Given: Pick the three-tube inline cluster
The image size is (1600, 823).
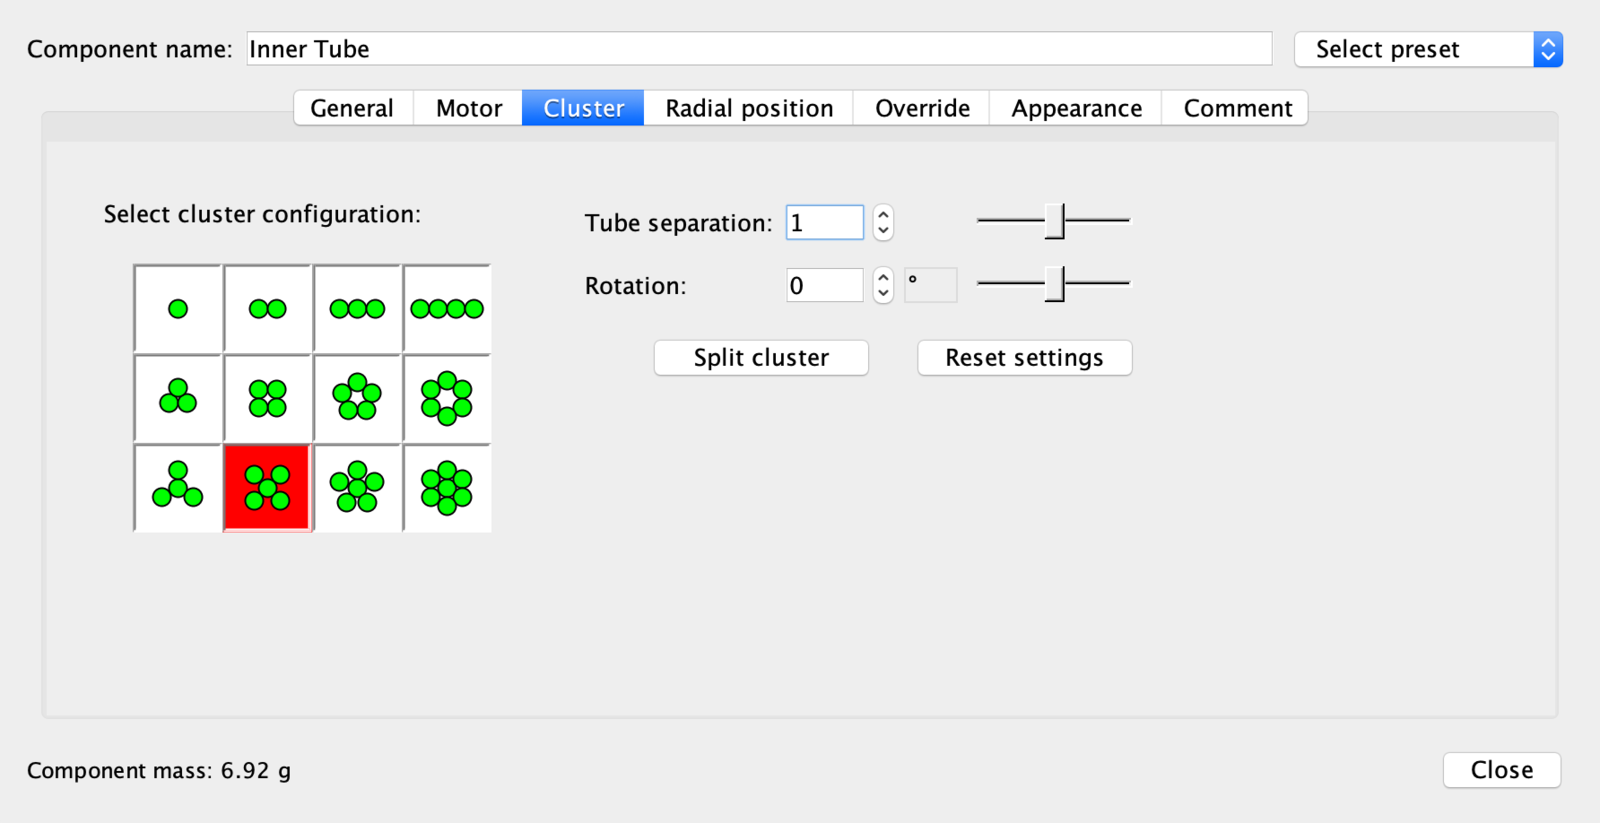Looking at the screenshot, I should coord(357,309).
